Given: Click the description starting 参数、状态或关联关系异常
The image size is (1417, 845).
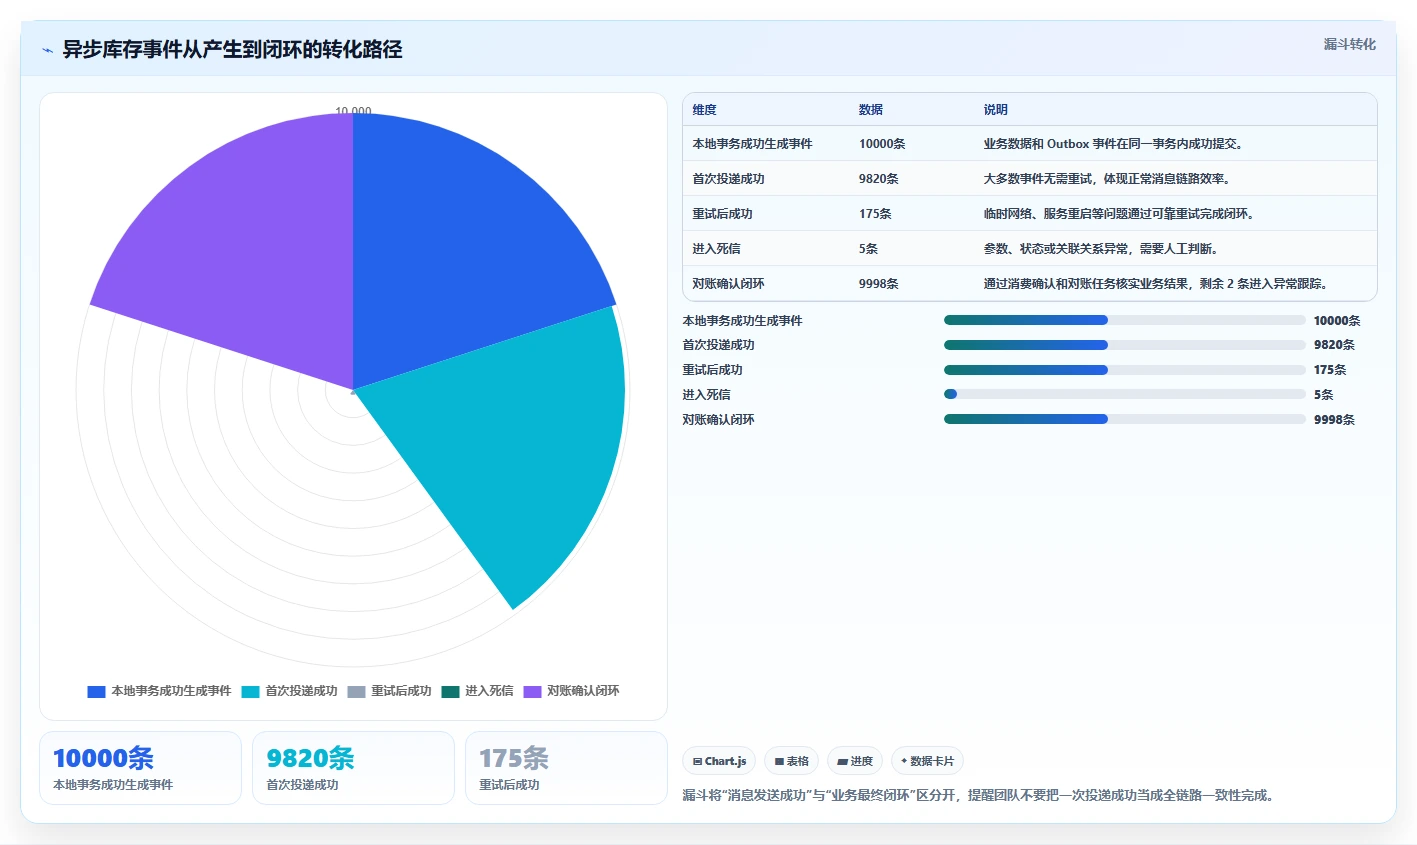Looking at the screenshot, I should (1103, 249).
